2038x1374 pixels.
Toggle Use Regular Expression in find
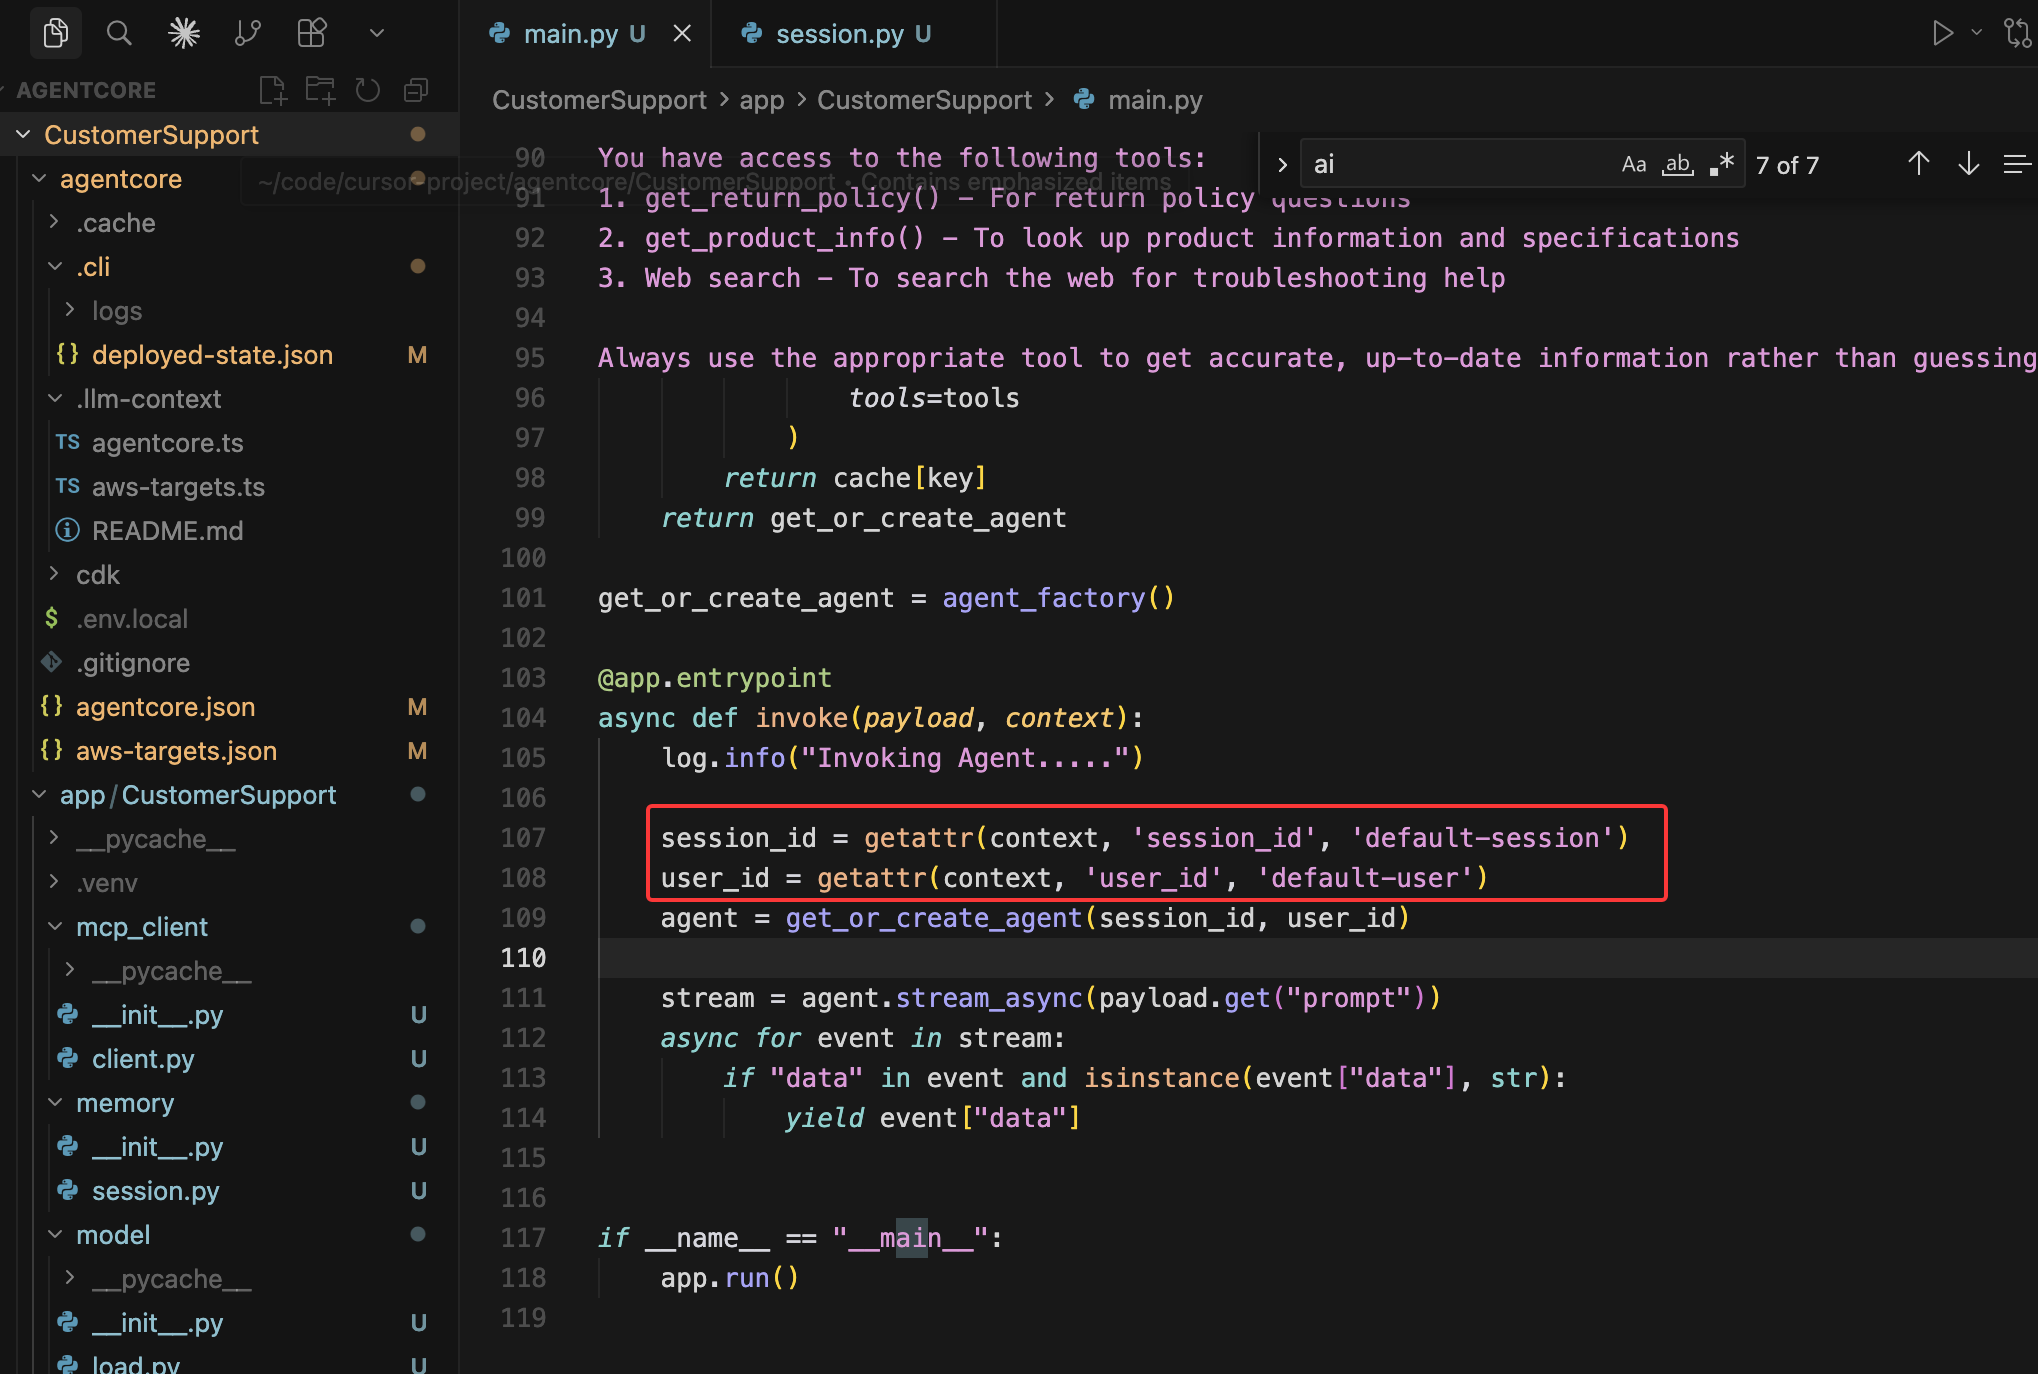[1721, 164]
